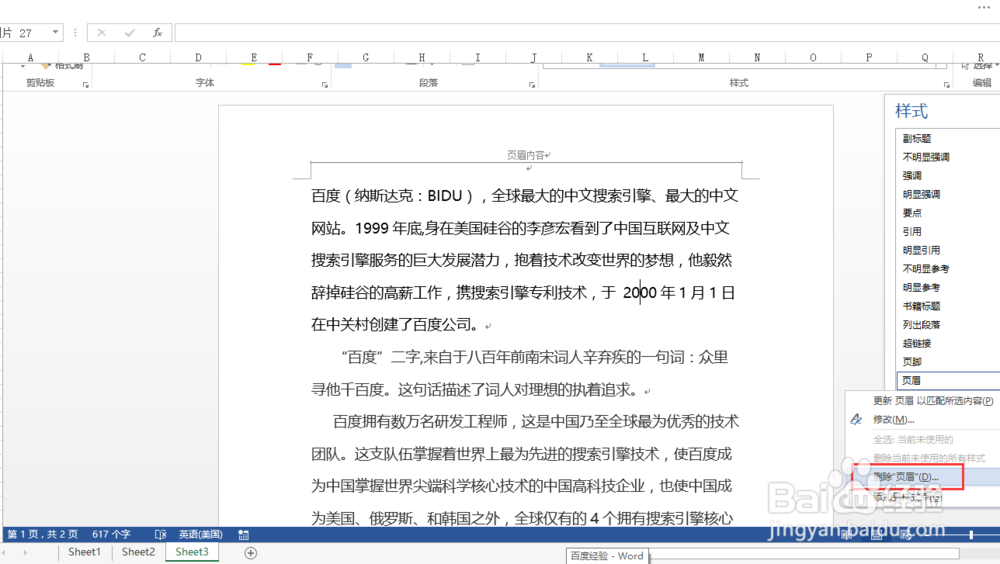The width and height of the screenshot is (1000, 564).
Task: Click into the formula bar input
Action: [587, 33]
